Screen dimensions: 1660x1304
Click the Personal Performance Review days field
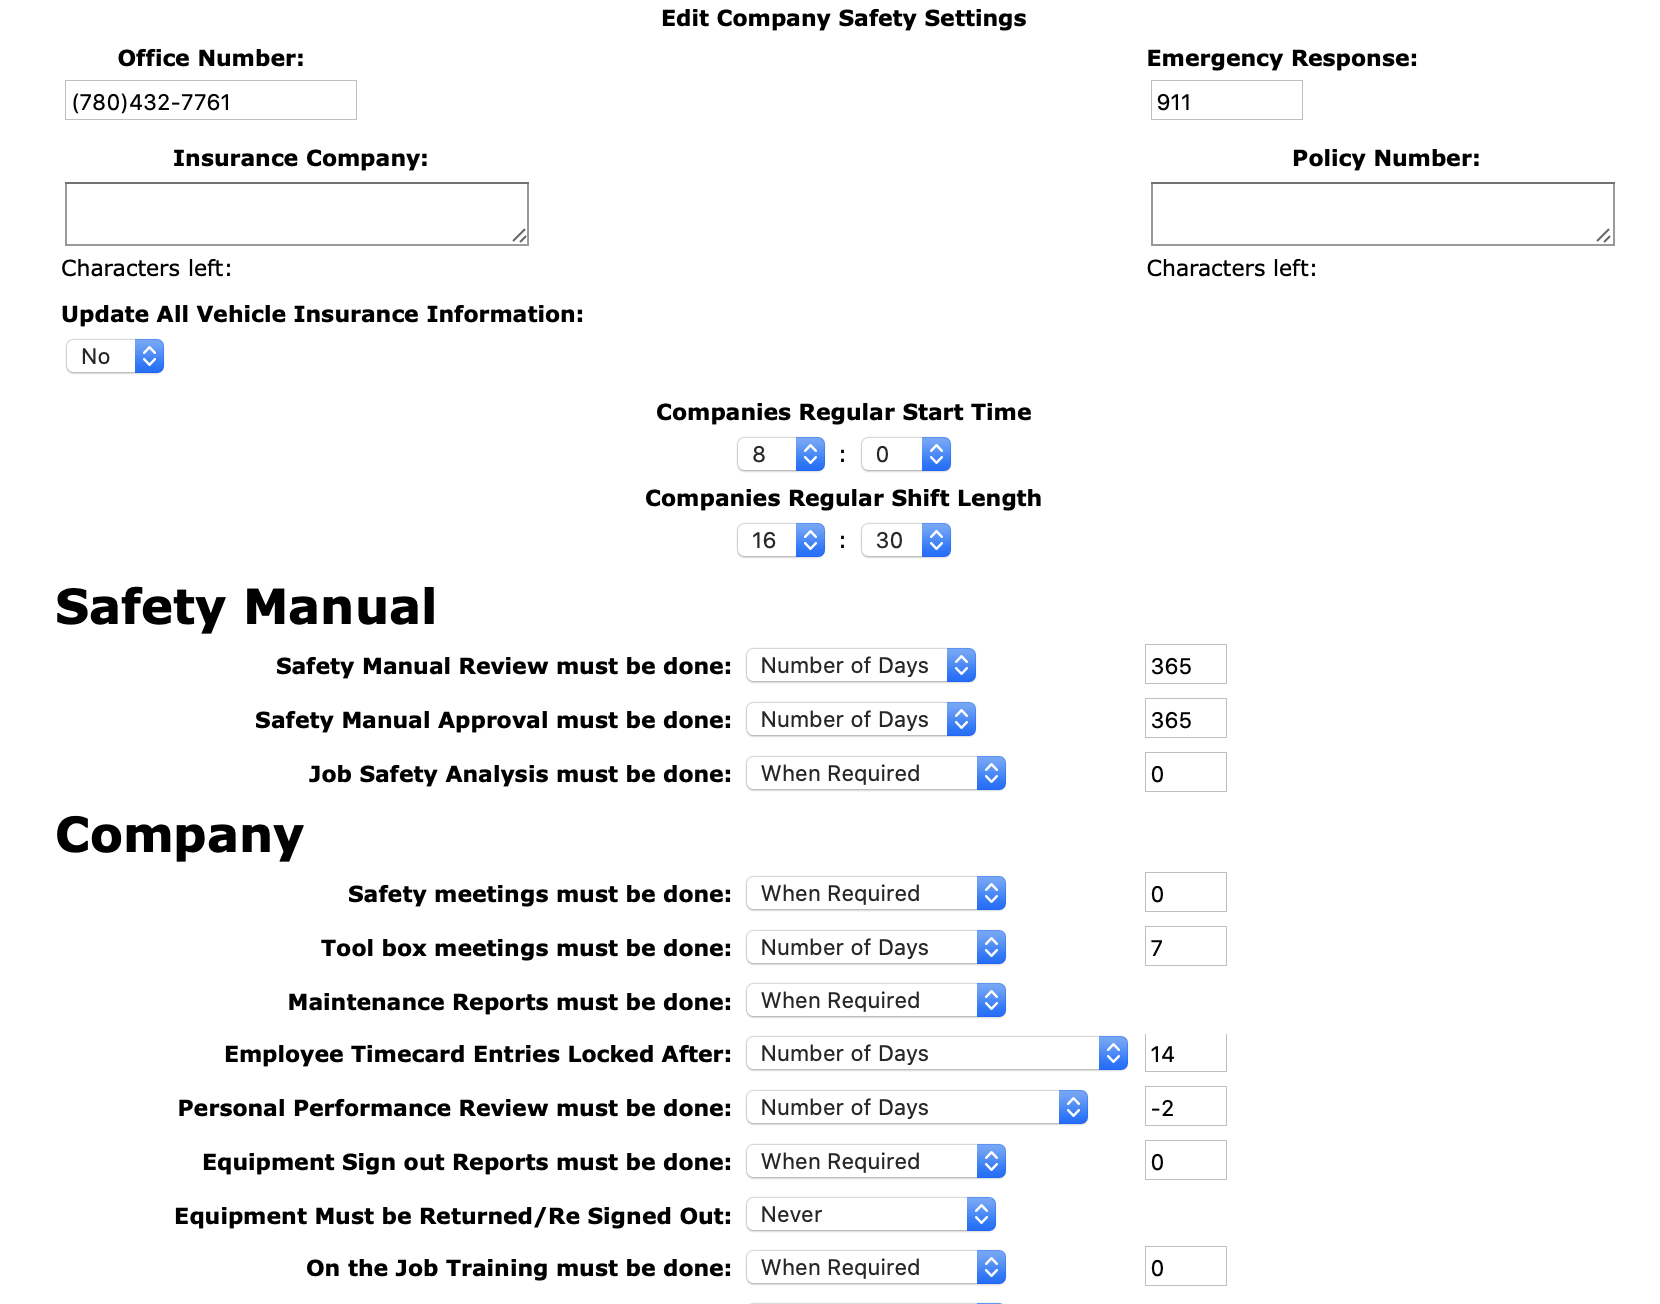(x=1185, y=1108)
